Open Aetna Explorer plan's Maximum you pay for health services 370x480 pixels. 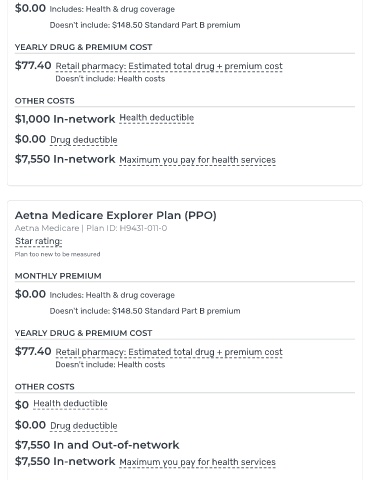[197, 462]
